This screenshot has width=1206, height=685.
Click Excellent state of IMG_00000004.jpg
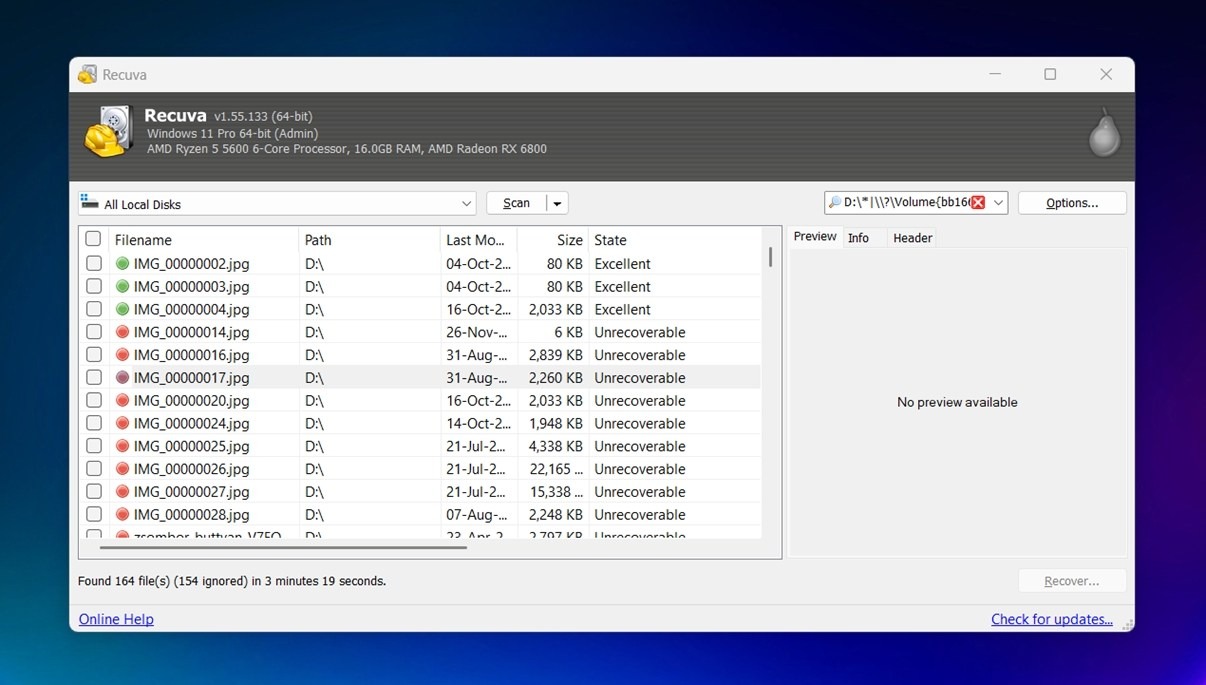[622, 309]
